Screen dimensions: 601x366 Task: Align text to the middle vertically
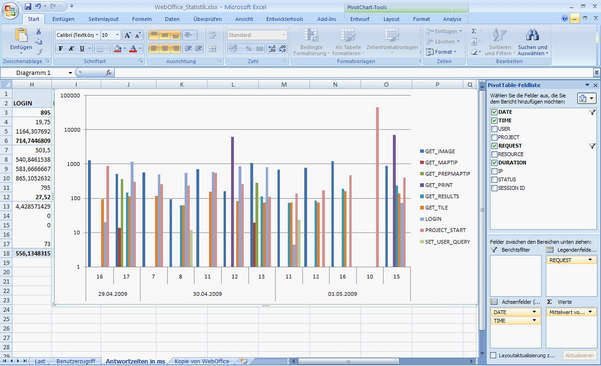click(164, 35)
